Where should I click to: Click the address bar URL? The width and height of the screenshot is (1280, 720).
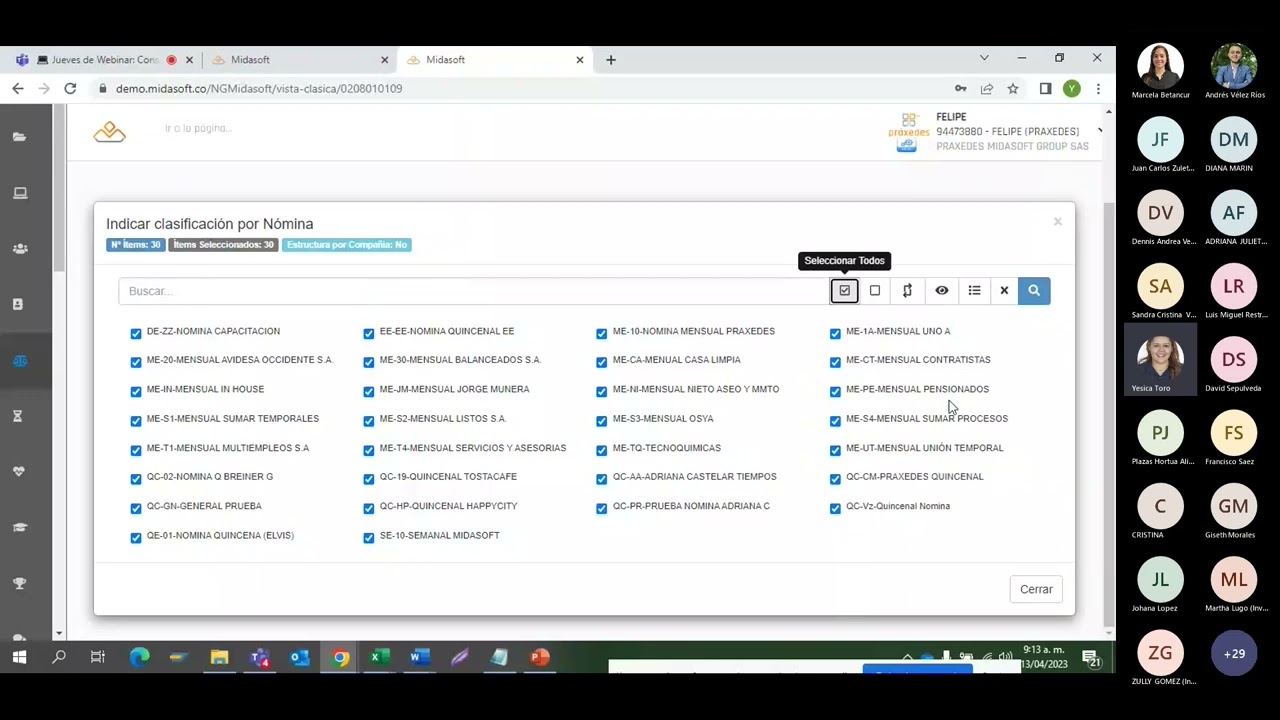coord(259,89)
